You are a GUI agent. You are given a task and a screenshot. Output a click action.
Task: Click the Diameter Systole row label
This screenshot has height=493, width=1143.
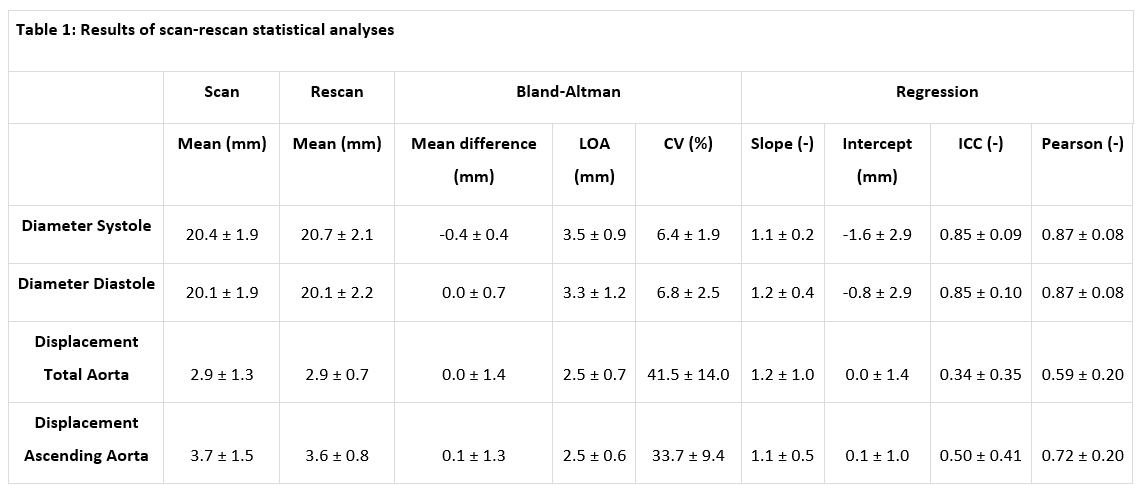tap(87, 226)
